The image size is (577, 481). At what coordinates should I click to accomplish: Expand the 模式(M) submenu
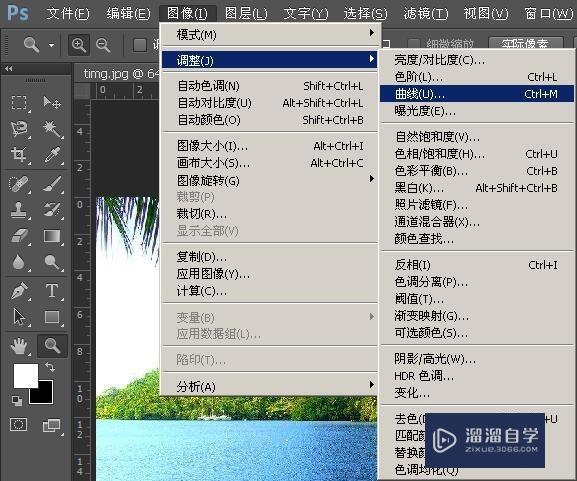[x=270, y=35]
